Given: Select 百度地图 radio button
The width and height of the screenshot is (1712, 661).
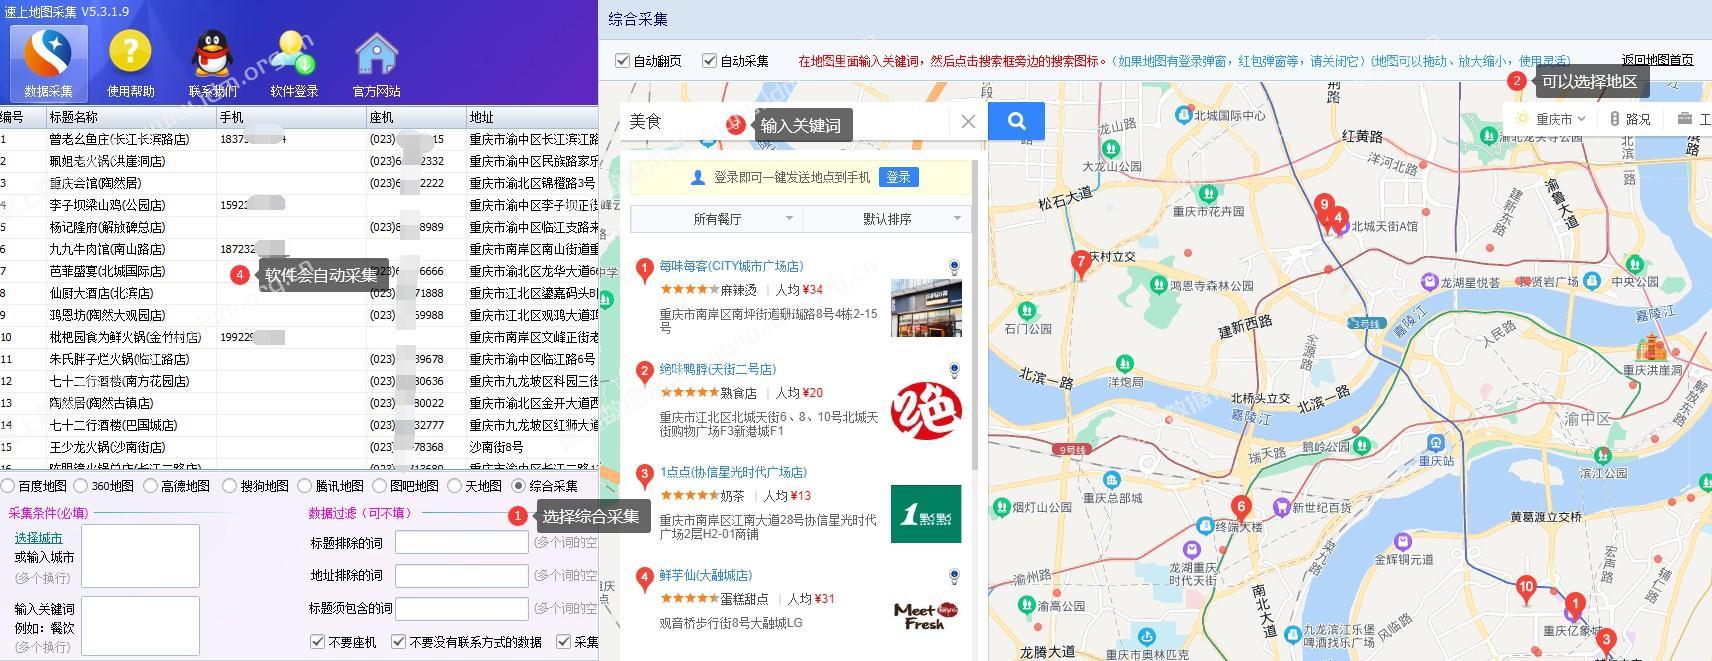Looking at the screenshot, I should coord(8,486).
